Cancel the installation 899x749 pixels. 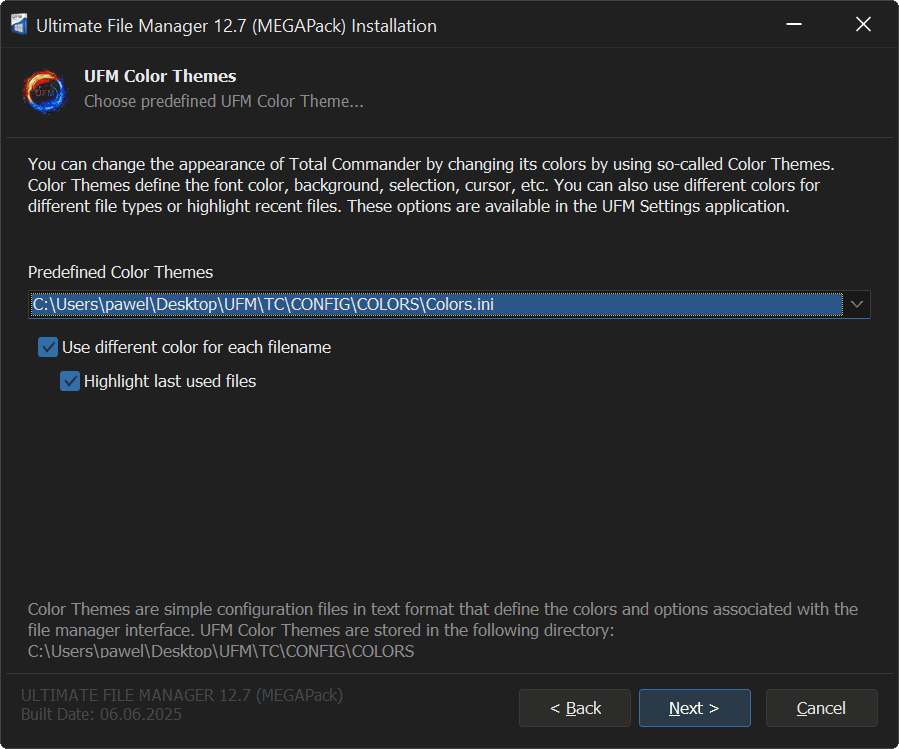pos(821,708)
